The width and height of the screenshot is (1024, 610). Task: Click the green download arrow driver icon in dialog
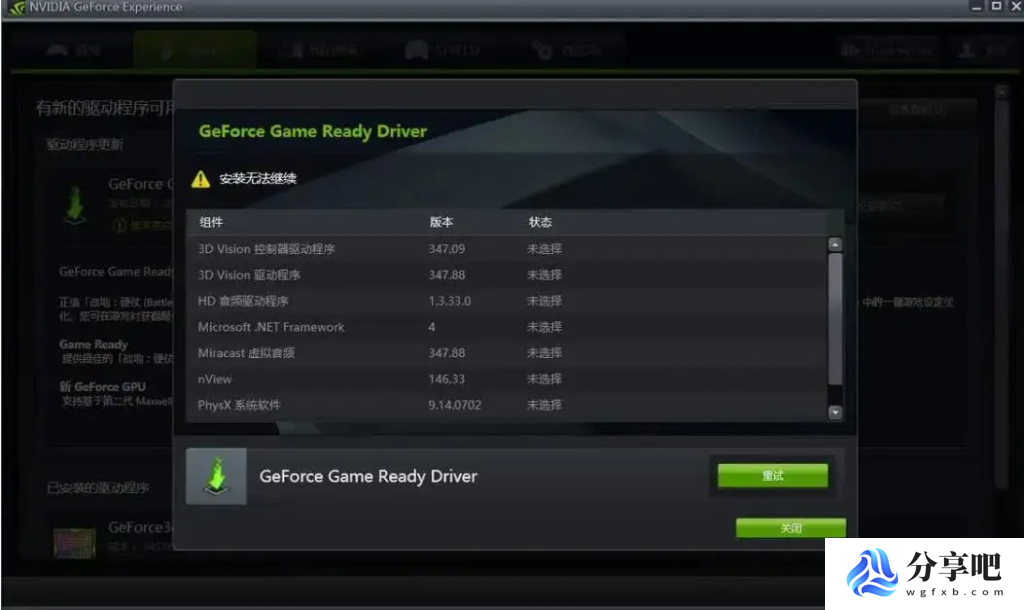coord(216,476)
